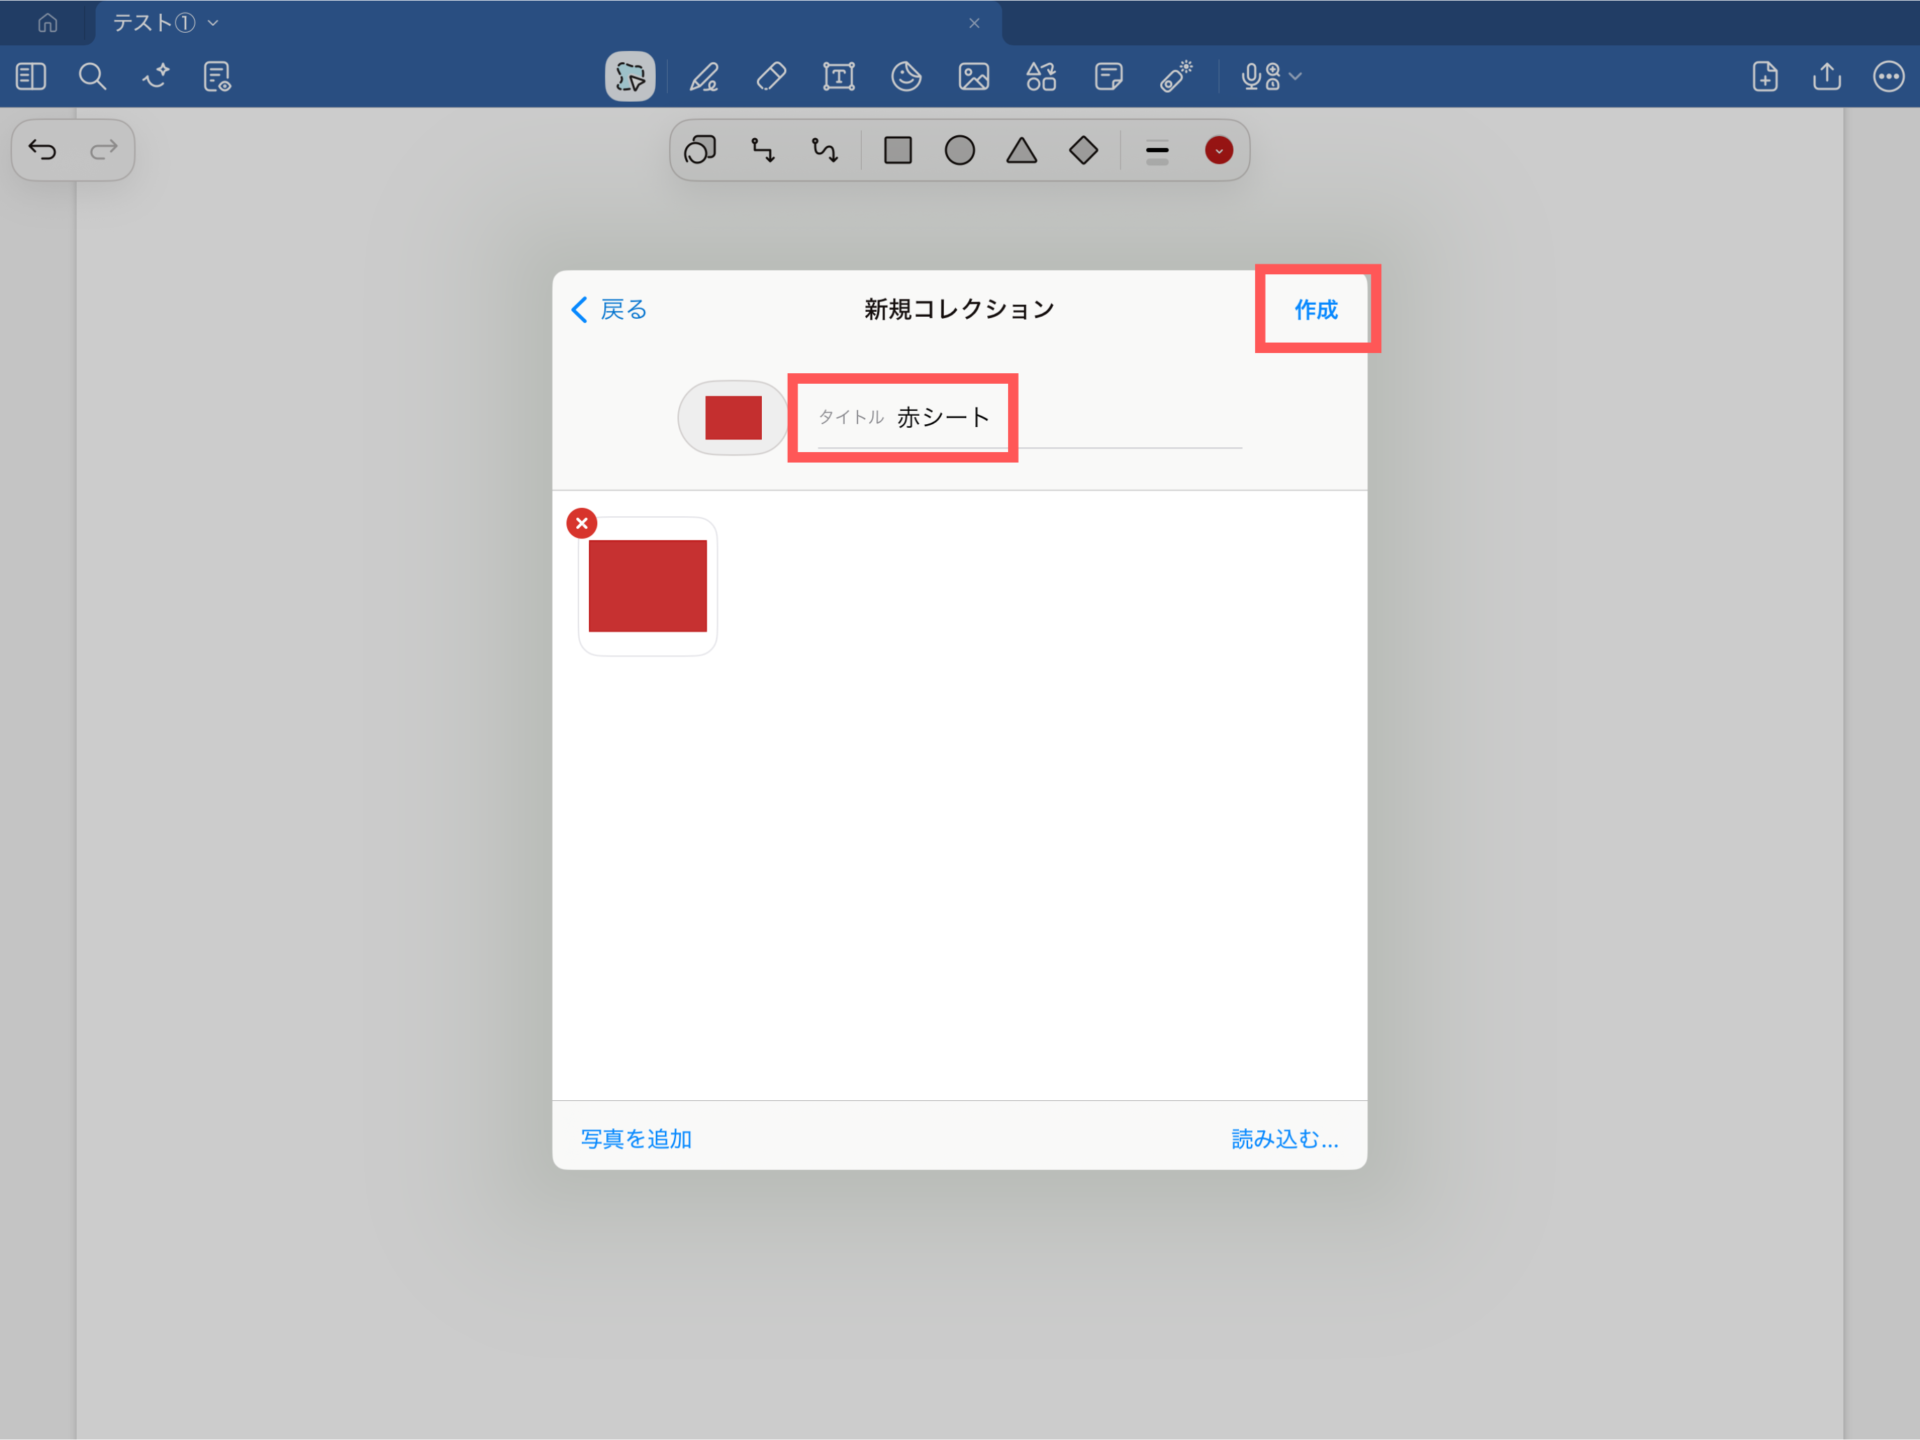Click the 写真を追加 link

(636, 1139)
